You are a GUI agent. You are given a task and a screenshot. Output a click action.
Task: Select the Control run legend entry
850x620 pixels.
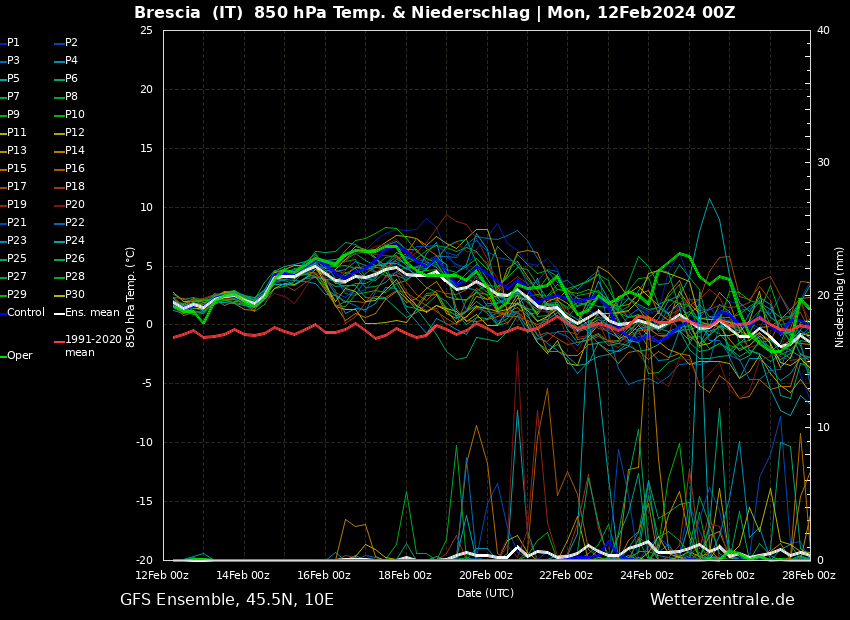point(25,313)
